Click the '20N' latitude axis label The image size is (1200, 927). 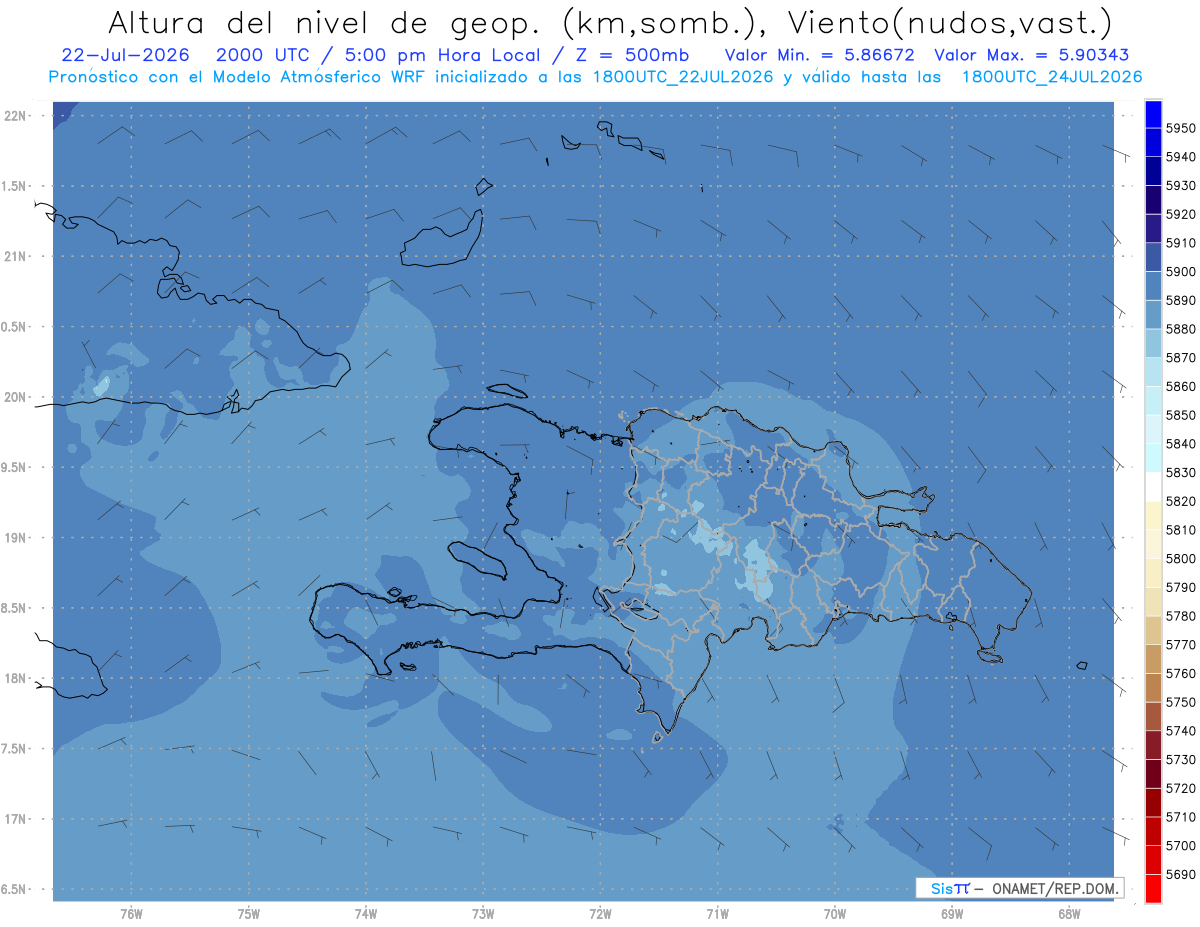[14, 397]
